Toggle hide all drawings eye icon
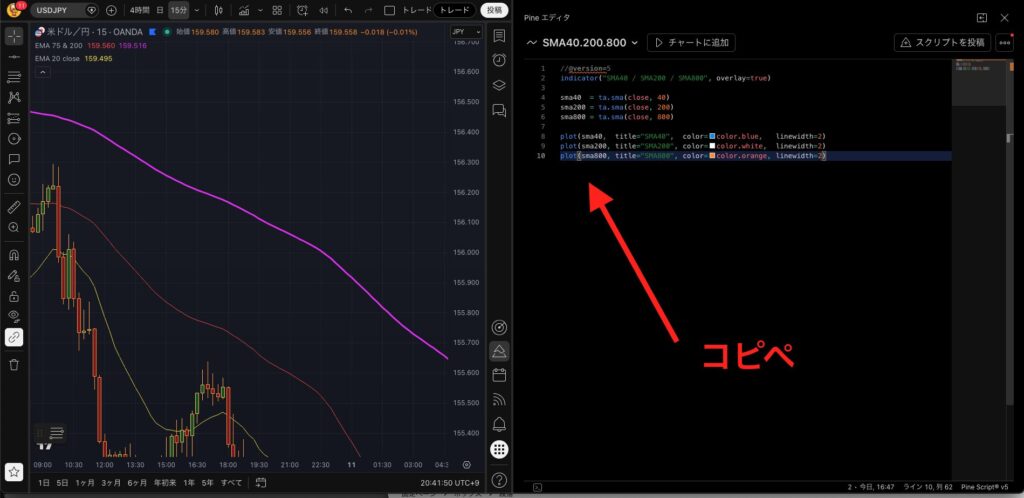This screenshot has width=1024, height=498. 14,316
